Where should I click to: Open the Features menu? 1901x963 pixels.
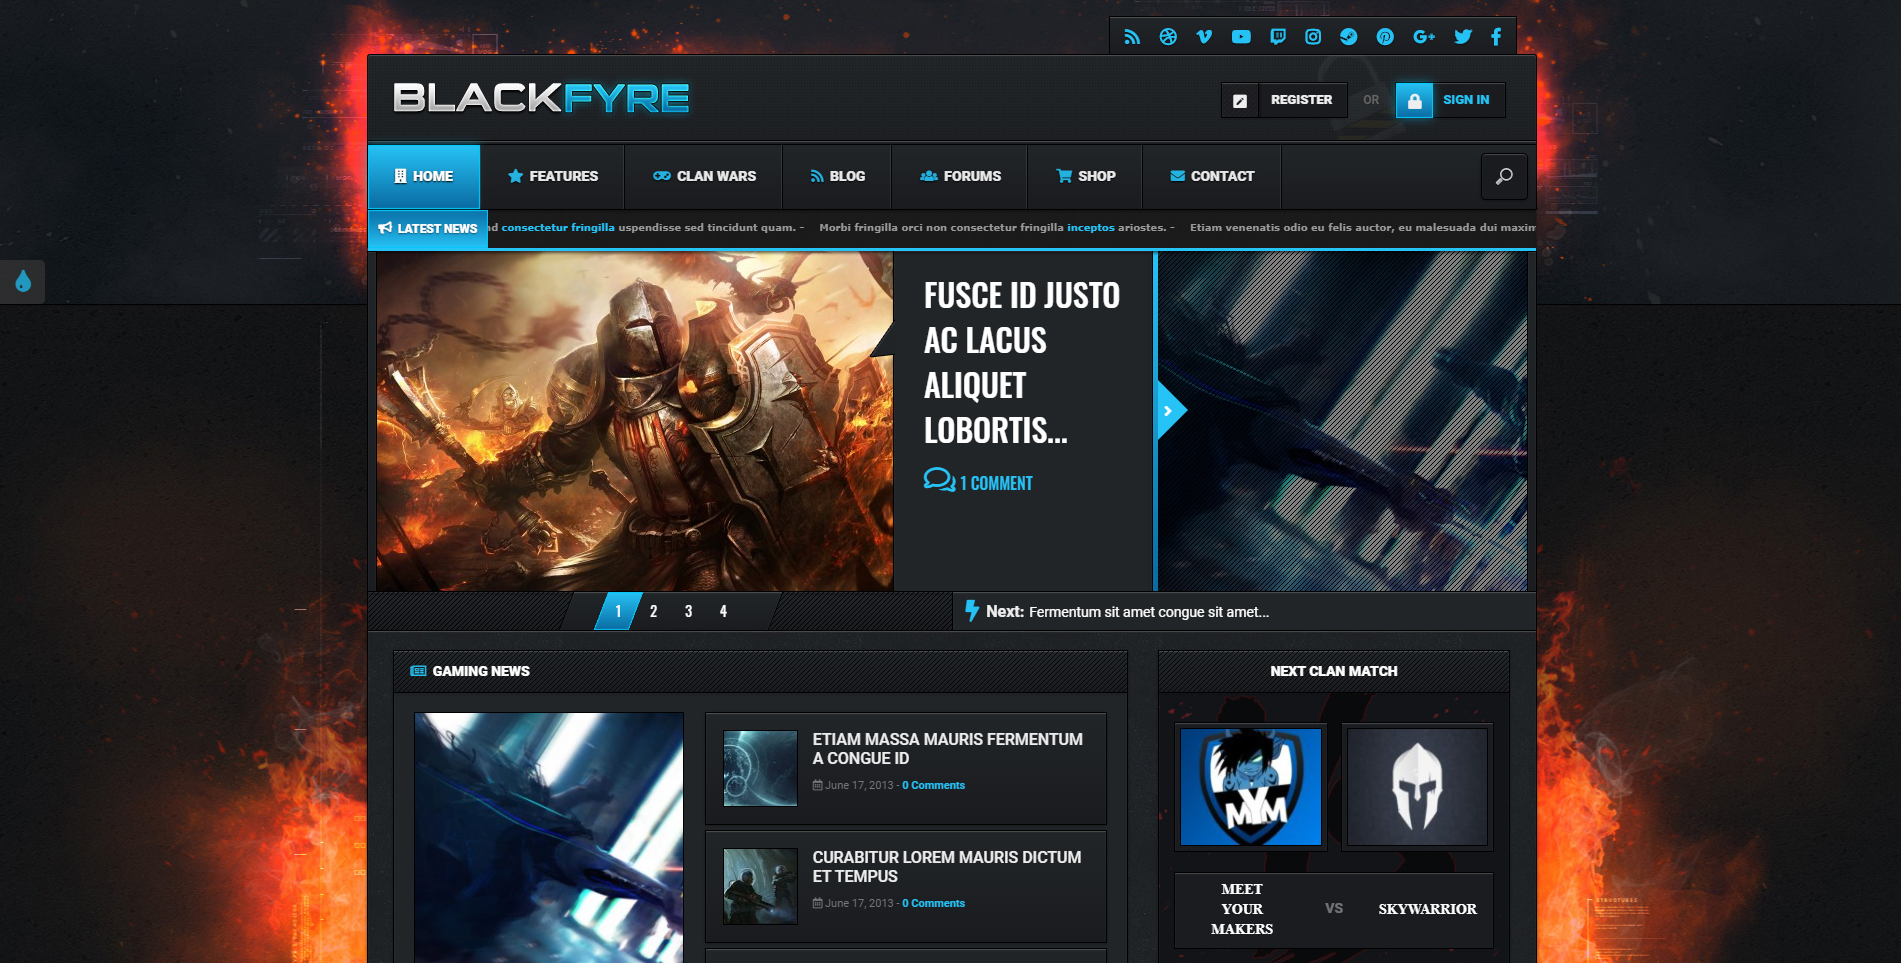552,176
